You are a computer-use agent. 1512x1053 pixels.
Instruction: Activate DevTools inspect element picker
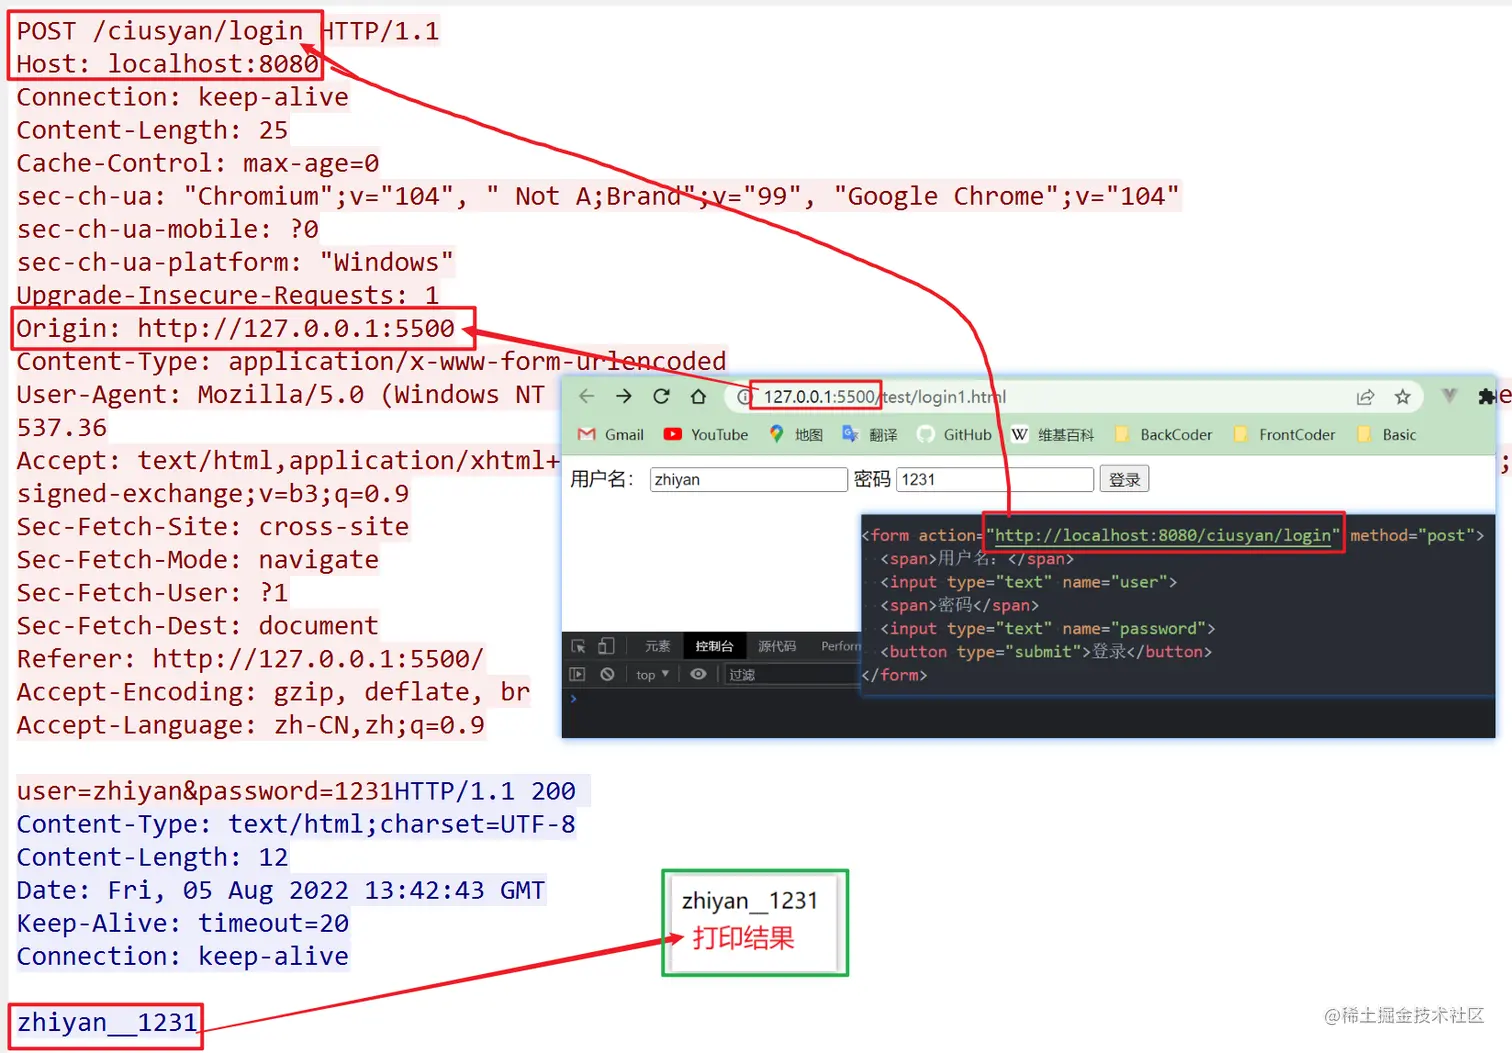pyautogui.click(x=578, y=646)
